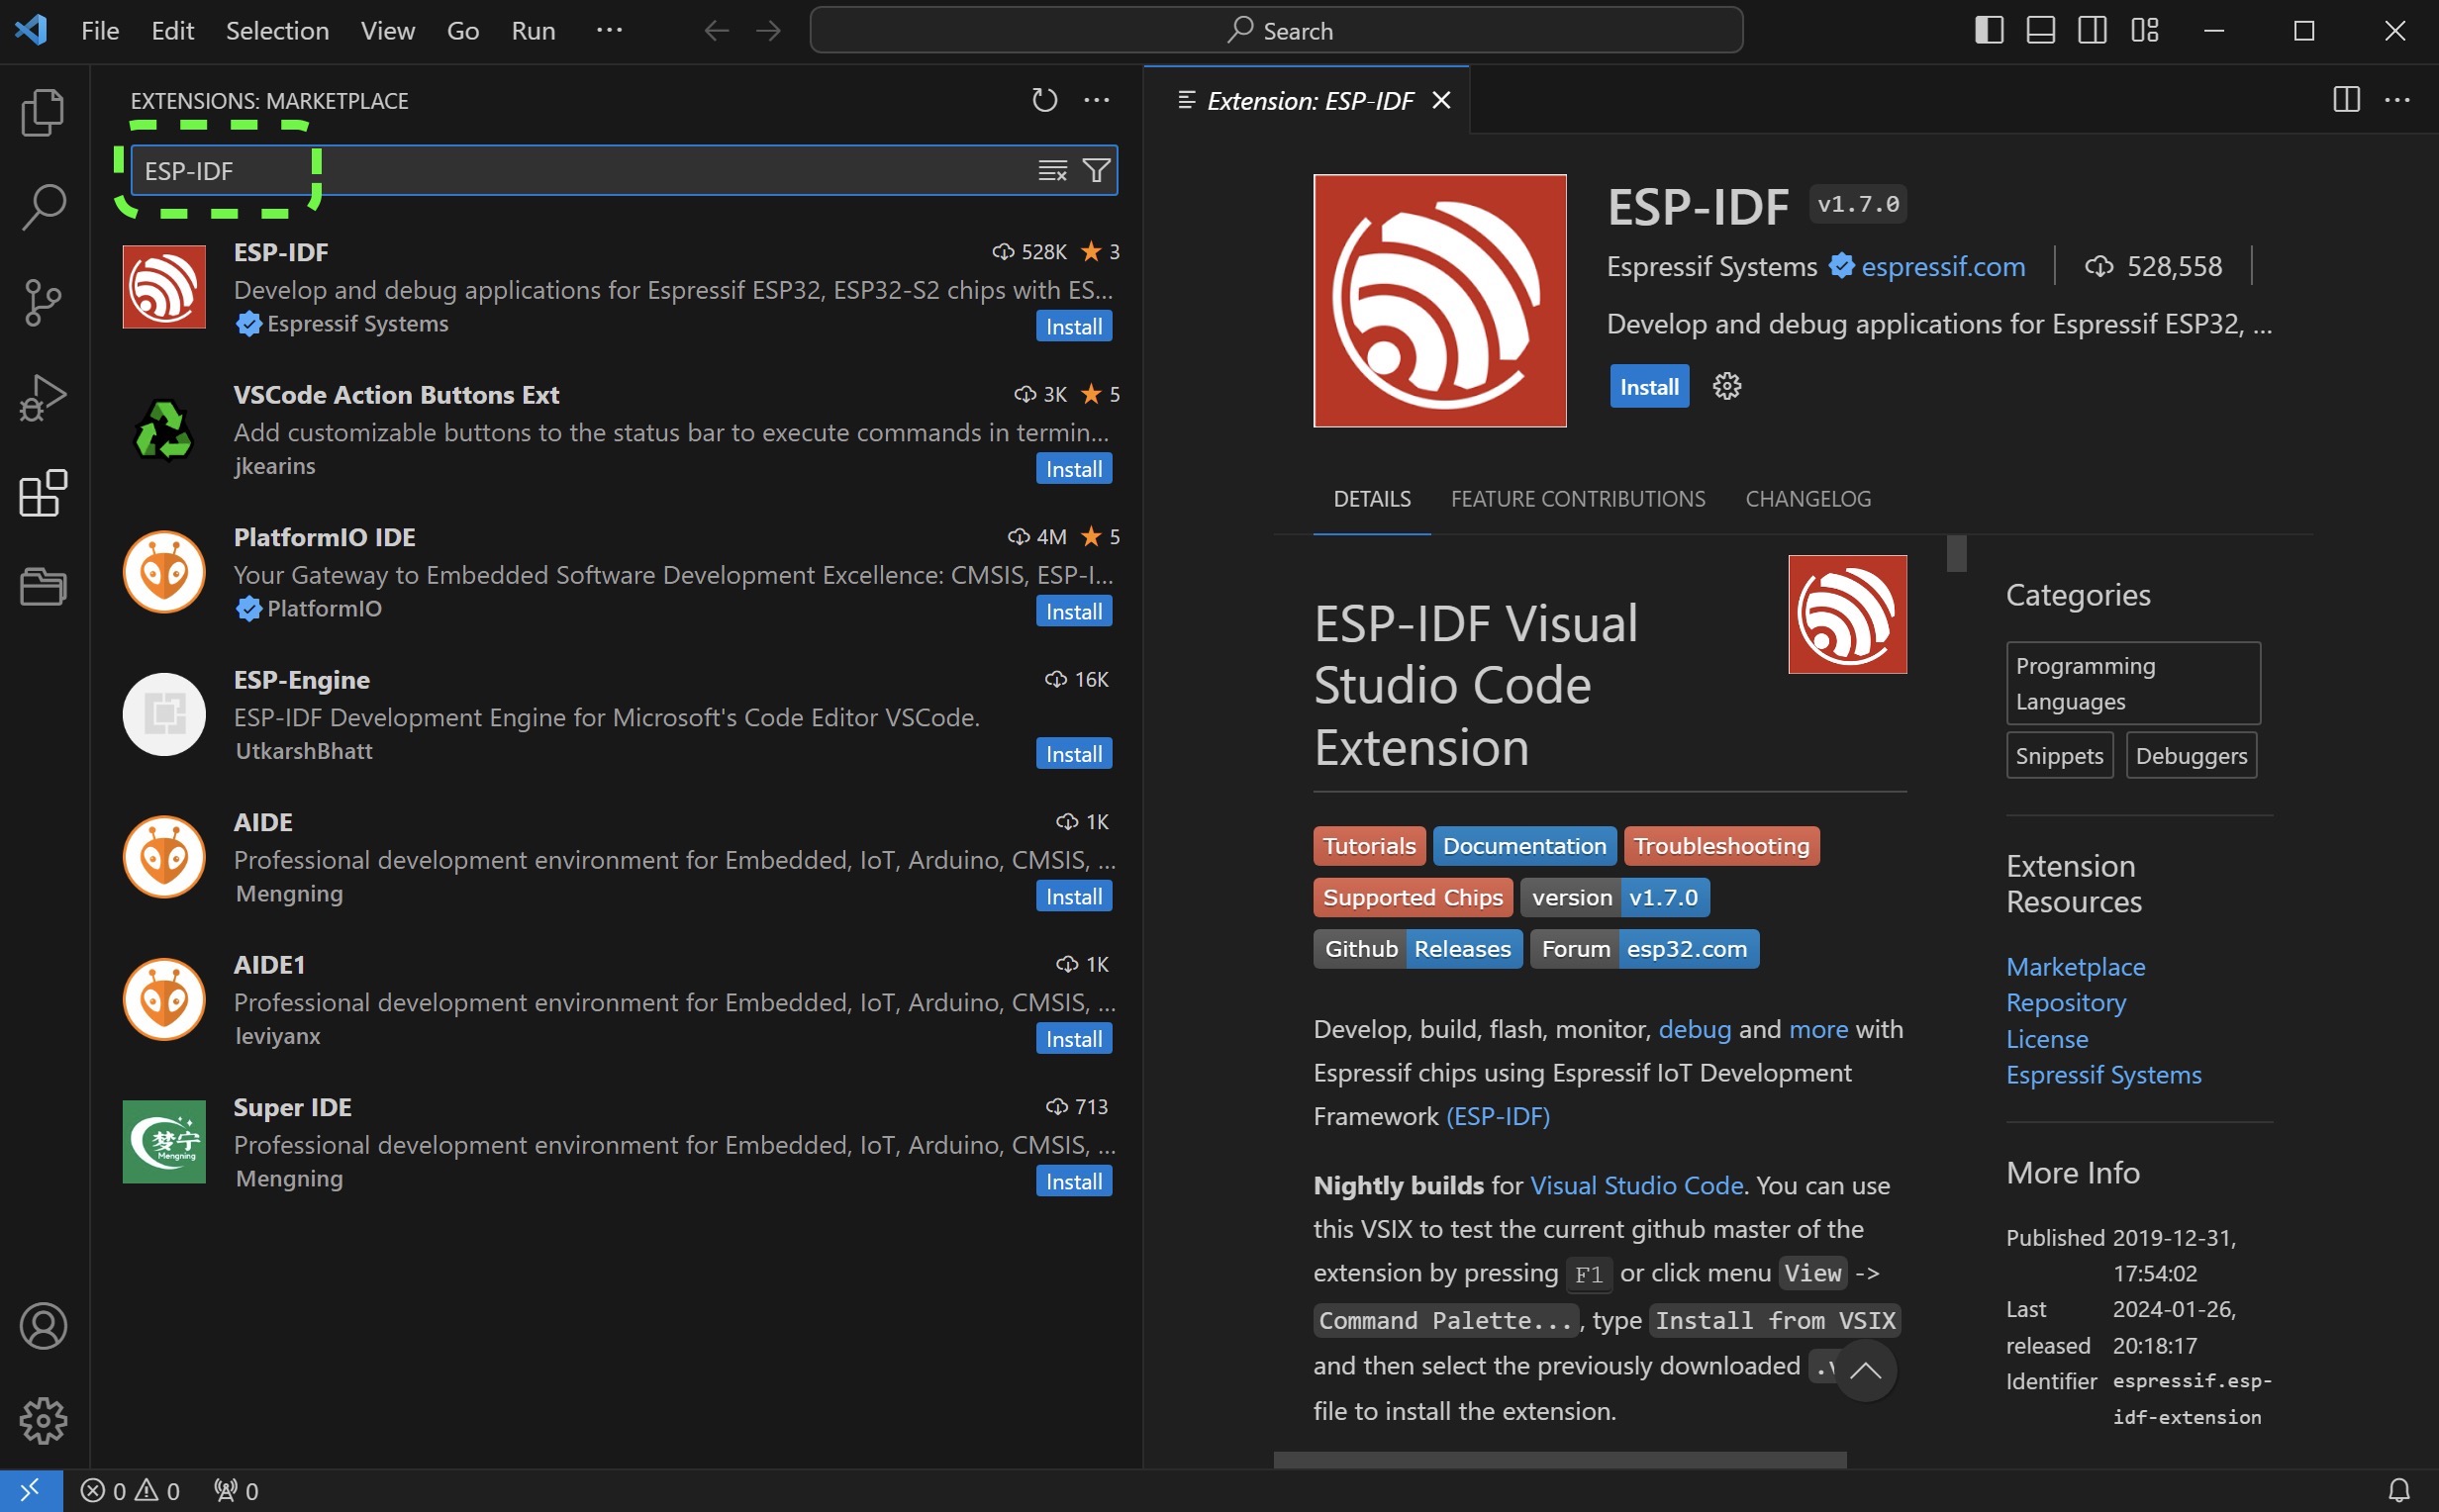Open the Repository resource link
The image size is (2439, 1512).
(2065, 1003)
